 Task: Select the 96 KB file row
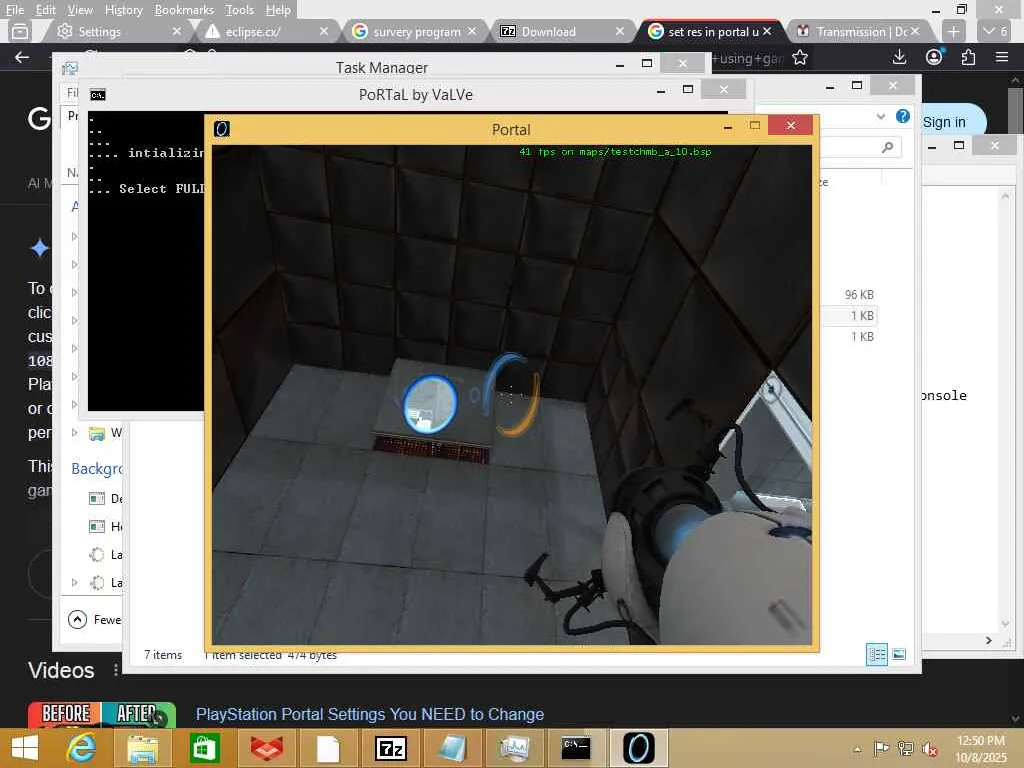click(849, 295)
